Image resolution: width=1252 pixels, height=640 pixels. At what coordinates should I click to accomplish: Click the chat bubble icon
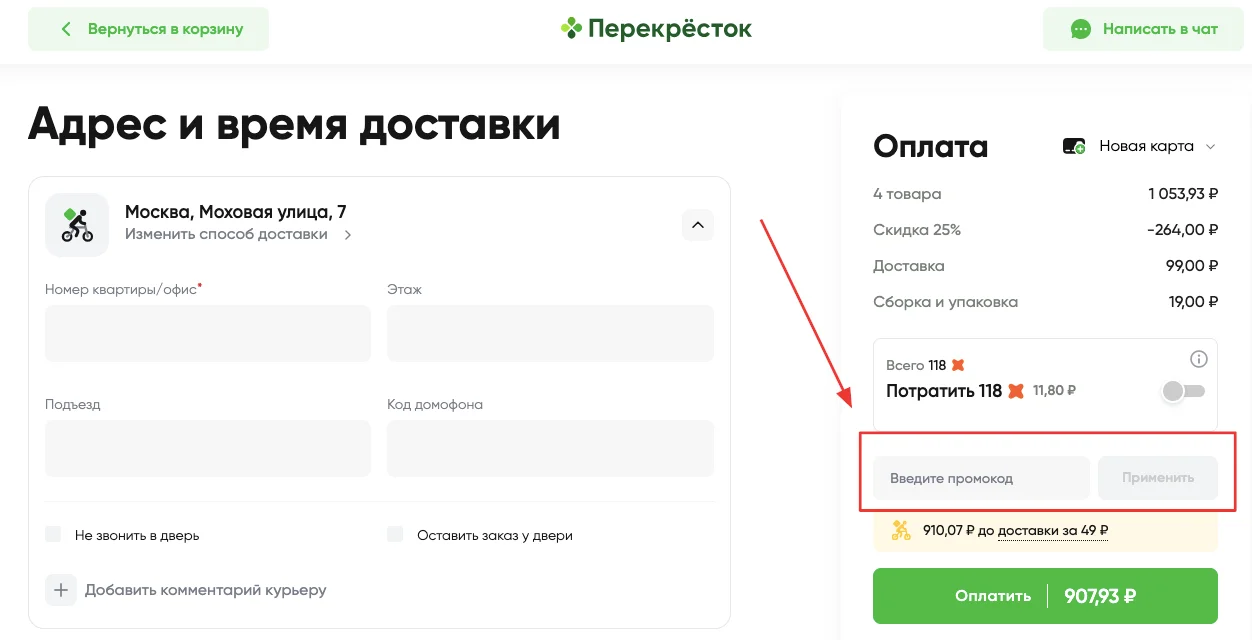click(1080, 30)
